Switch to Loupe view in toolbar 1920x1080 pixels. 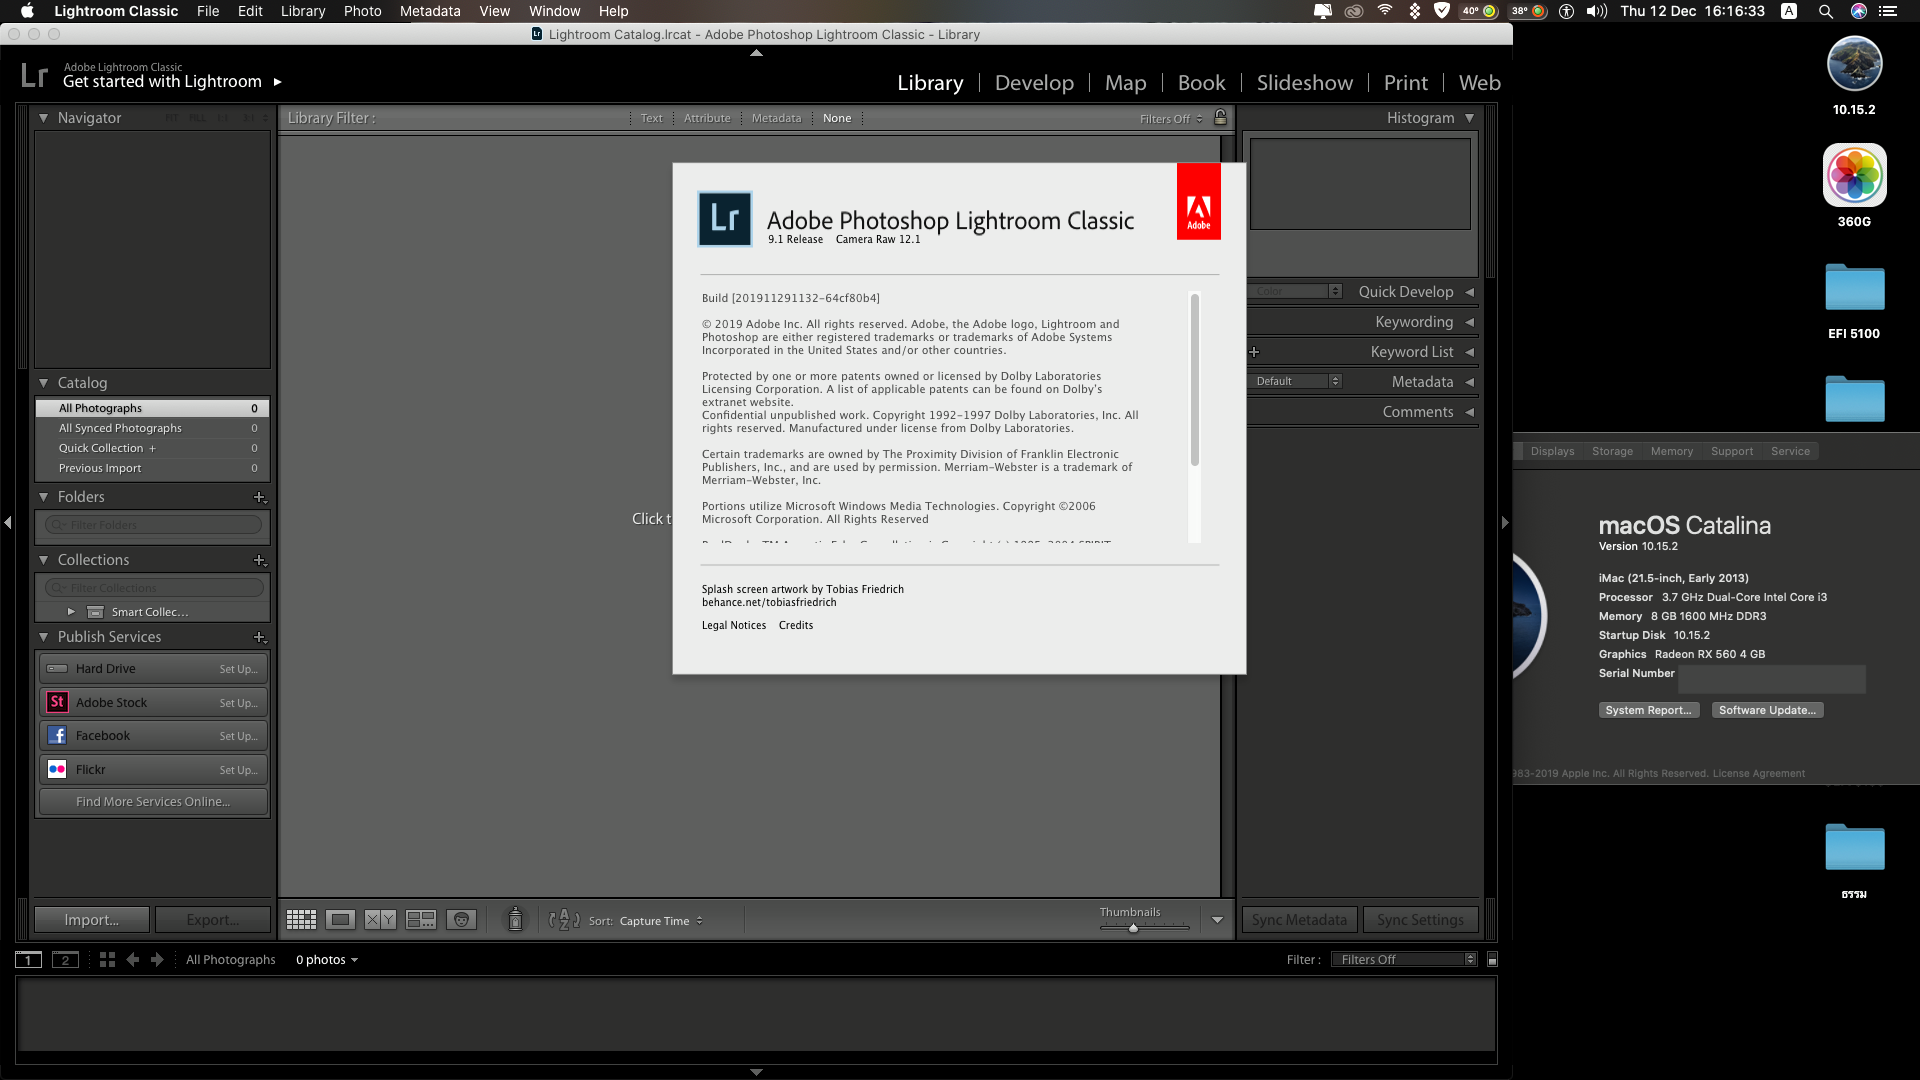(x=340, y=920)
